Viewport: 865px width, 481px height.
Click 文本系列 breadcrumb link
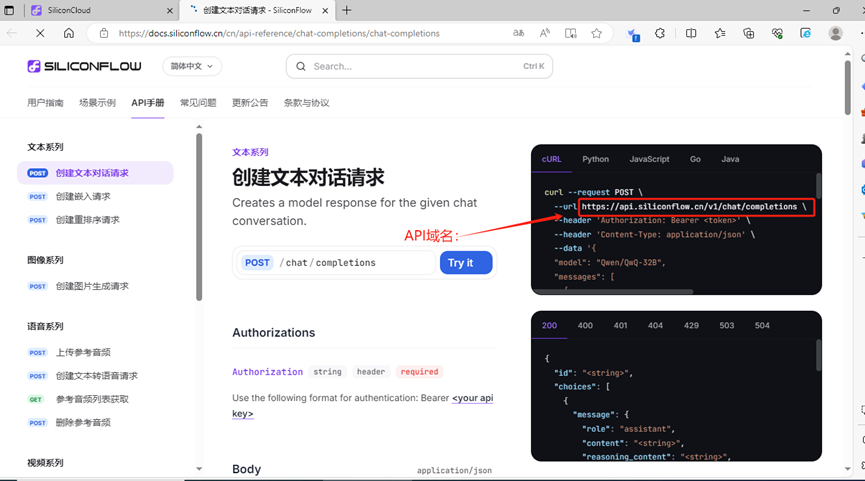(x=250, y=152)
